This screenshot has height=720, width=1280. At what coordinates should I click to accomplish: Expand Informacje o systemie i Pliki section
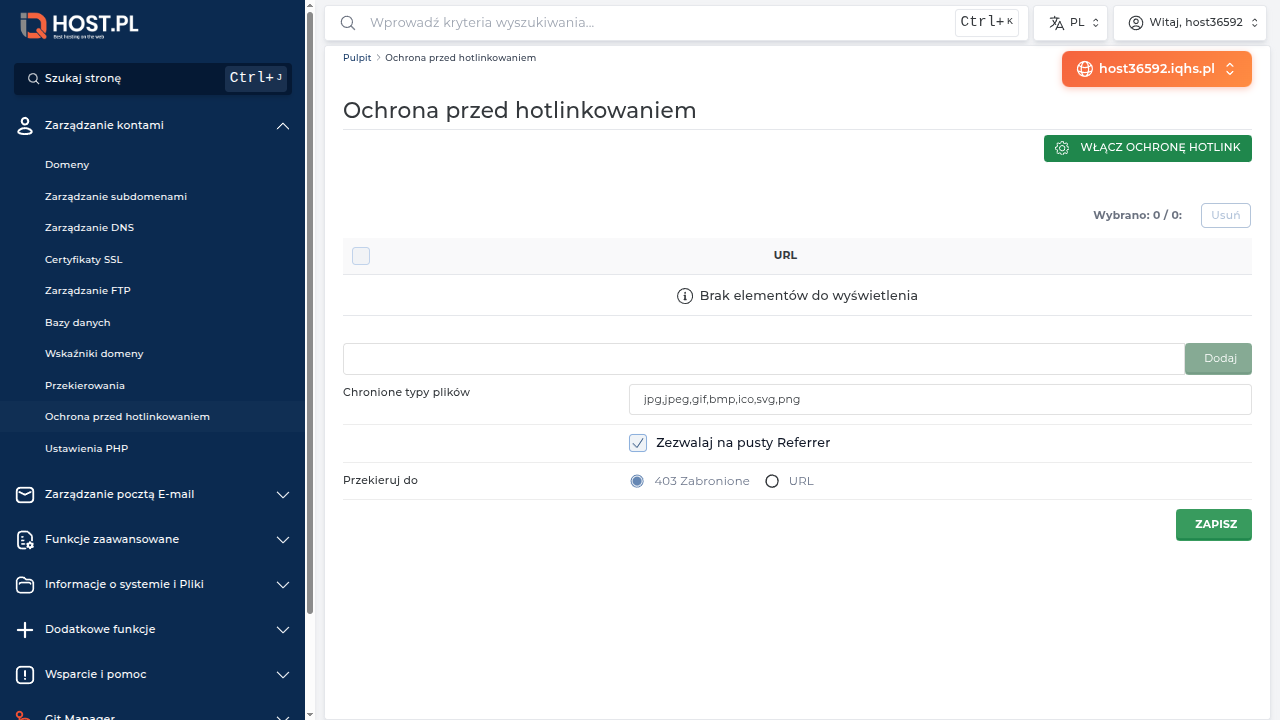tap(283, 585)
